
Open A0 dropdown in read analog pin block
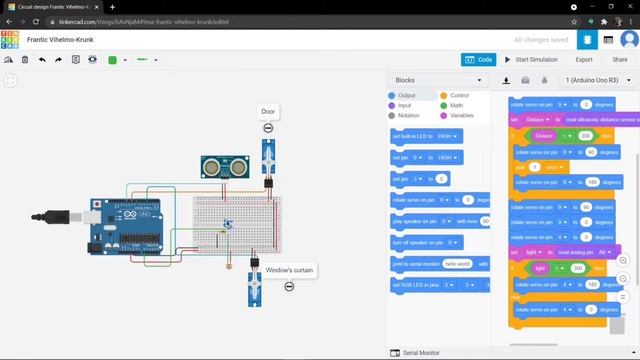pyautogui.click(x=604, y=252)
